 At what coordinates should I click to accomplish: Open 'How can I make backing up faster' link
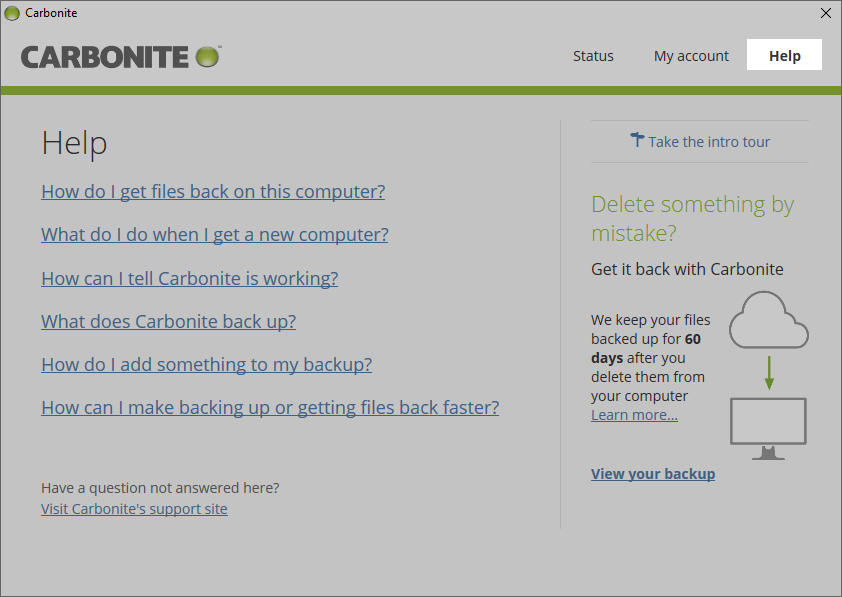(270, 408)
